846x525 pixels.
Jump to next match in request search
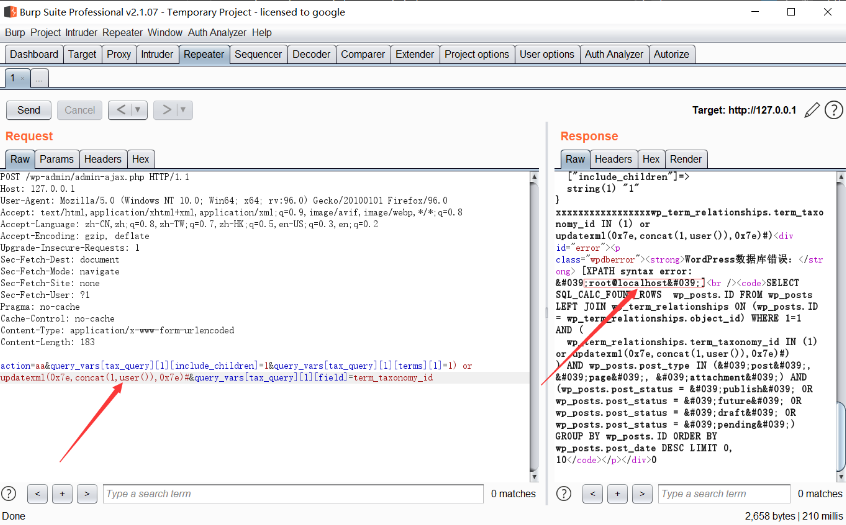87,494
